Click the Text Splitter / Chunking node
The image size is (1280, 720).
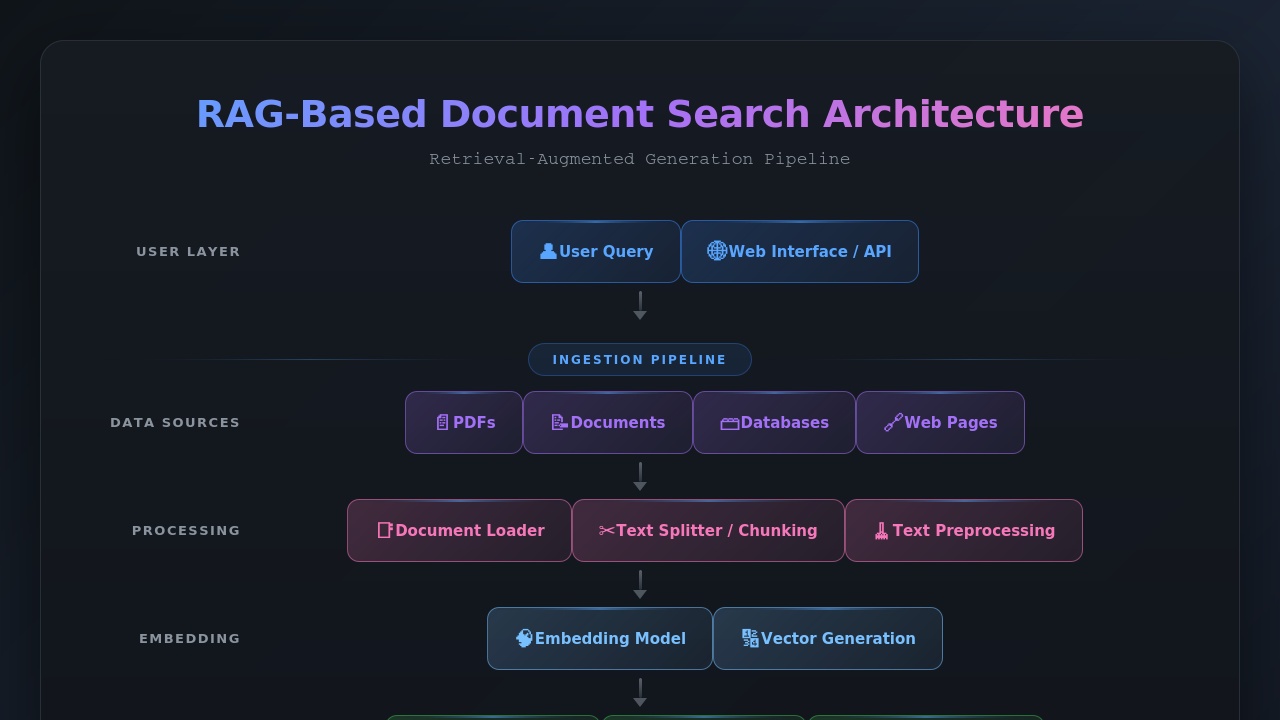coord(708,530)
